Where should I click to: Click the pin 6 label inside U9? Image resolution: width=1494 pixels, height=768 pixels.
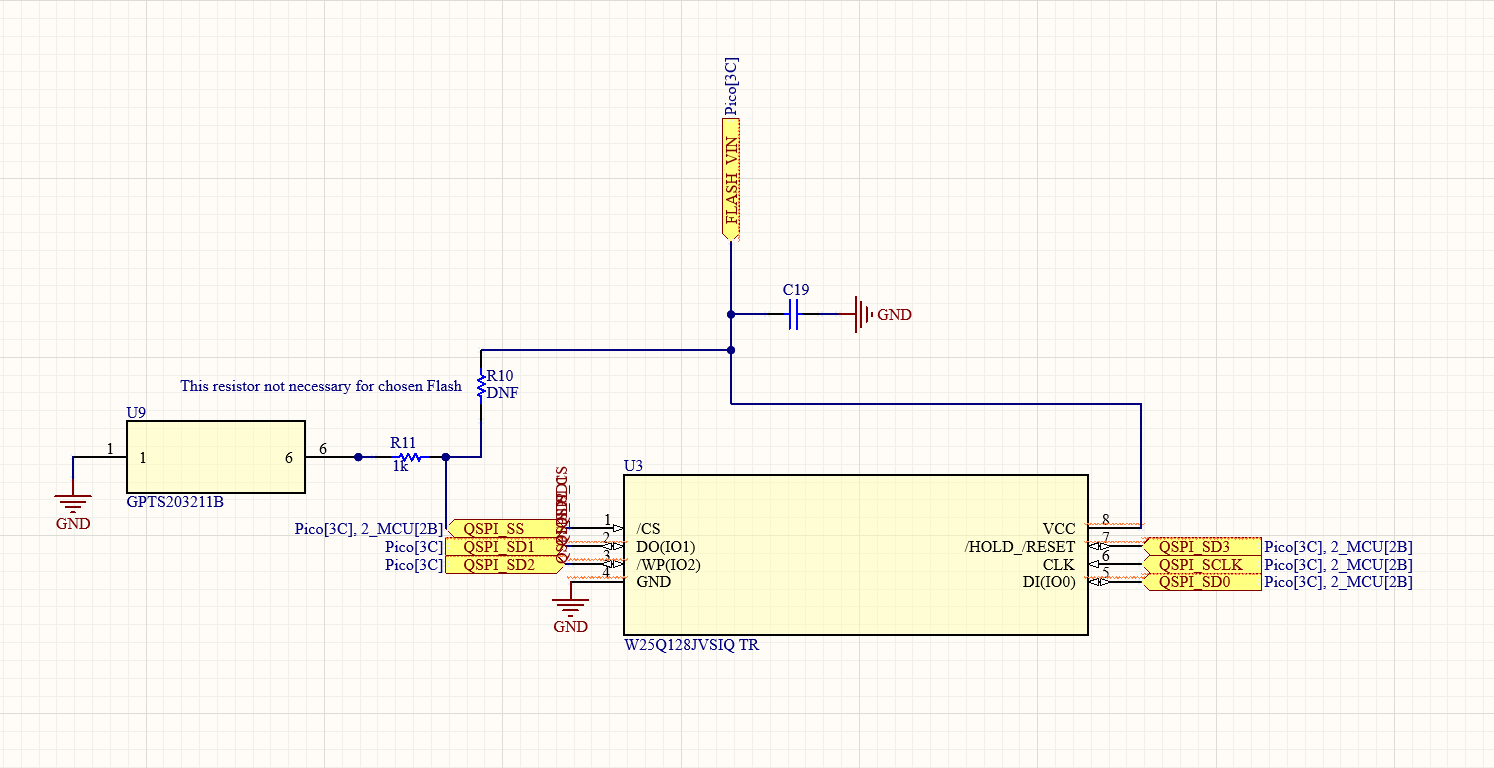(x=289, y=458)
